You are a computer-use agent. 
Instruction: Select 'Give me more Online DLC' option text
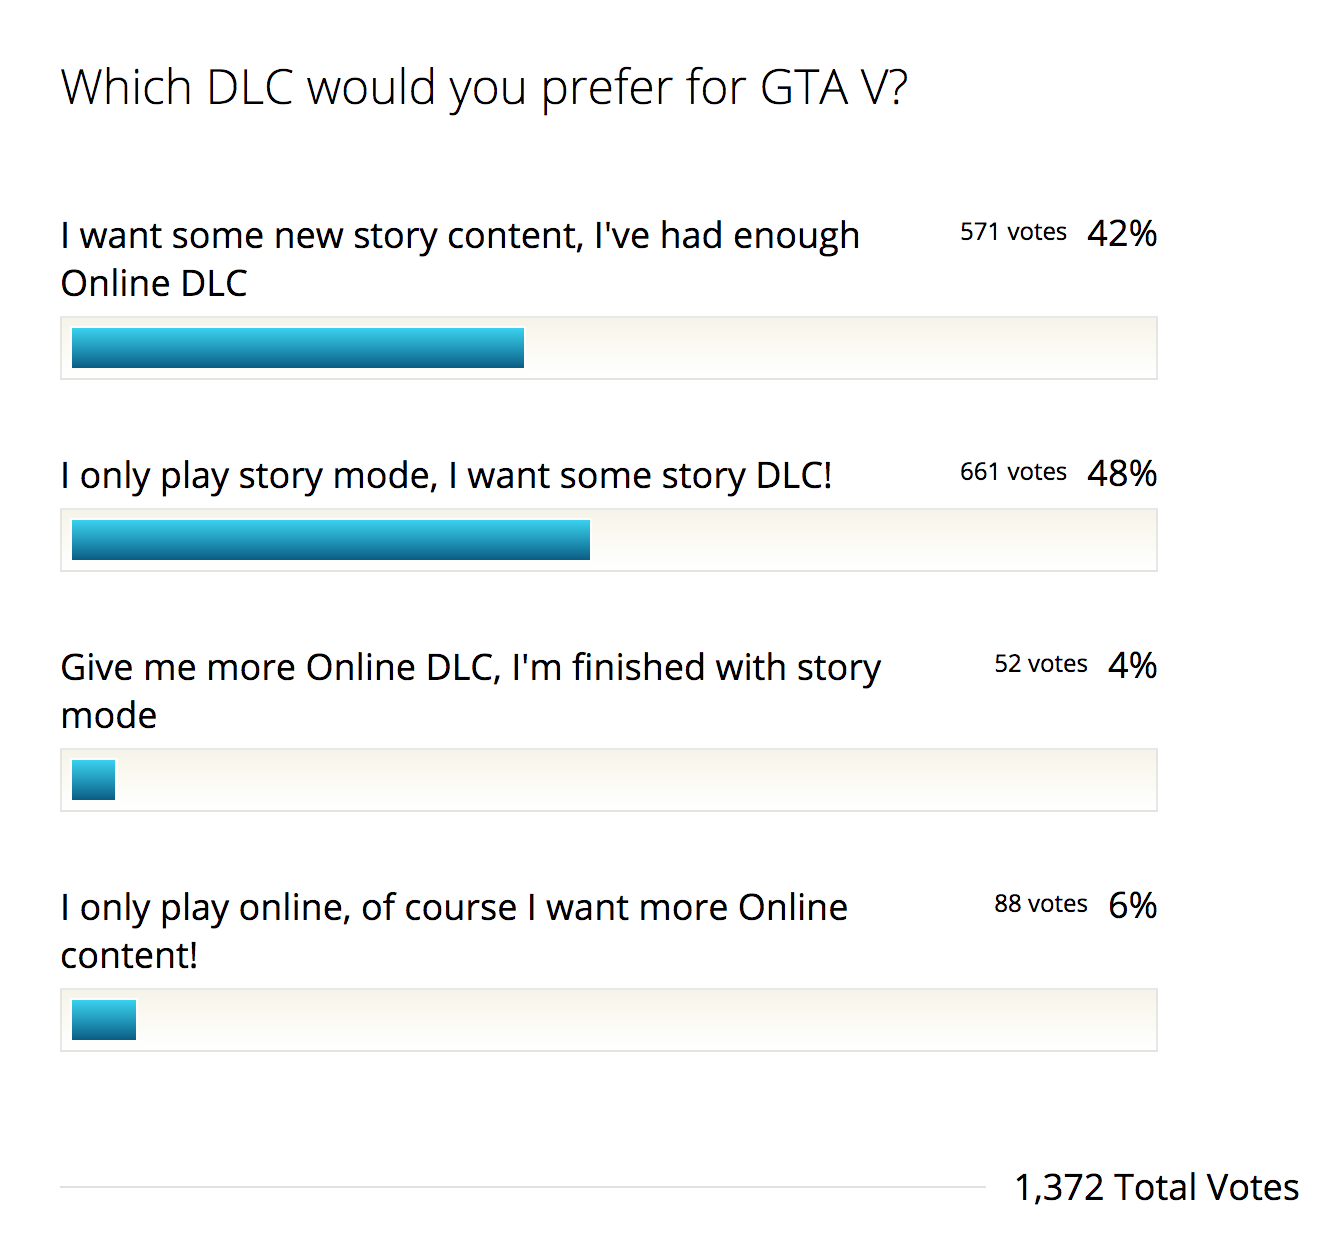470,690
